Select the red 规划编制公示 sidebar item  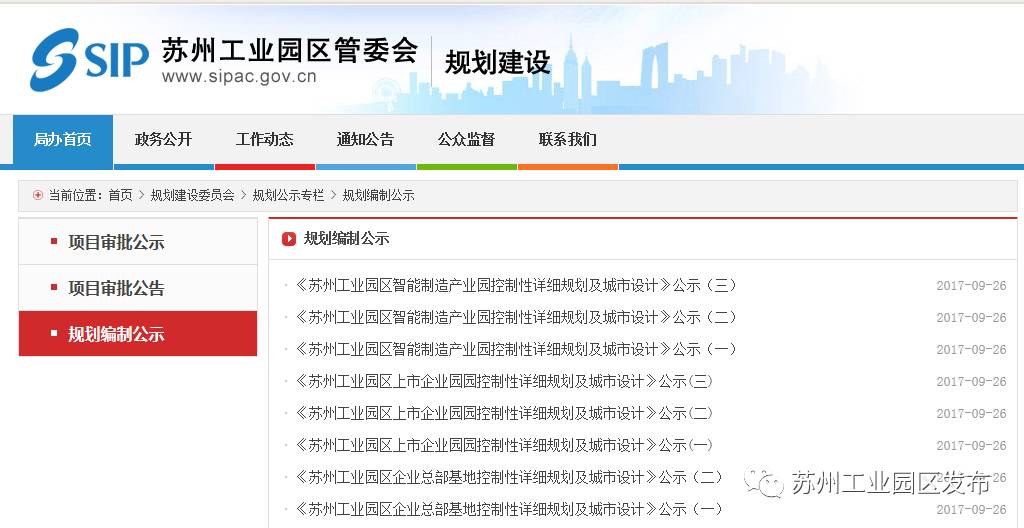point(138,334)
